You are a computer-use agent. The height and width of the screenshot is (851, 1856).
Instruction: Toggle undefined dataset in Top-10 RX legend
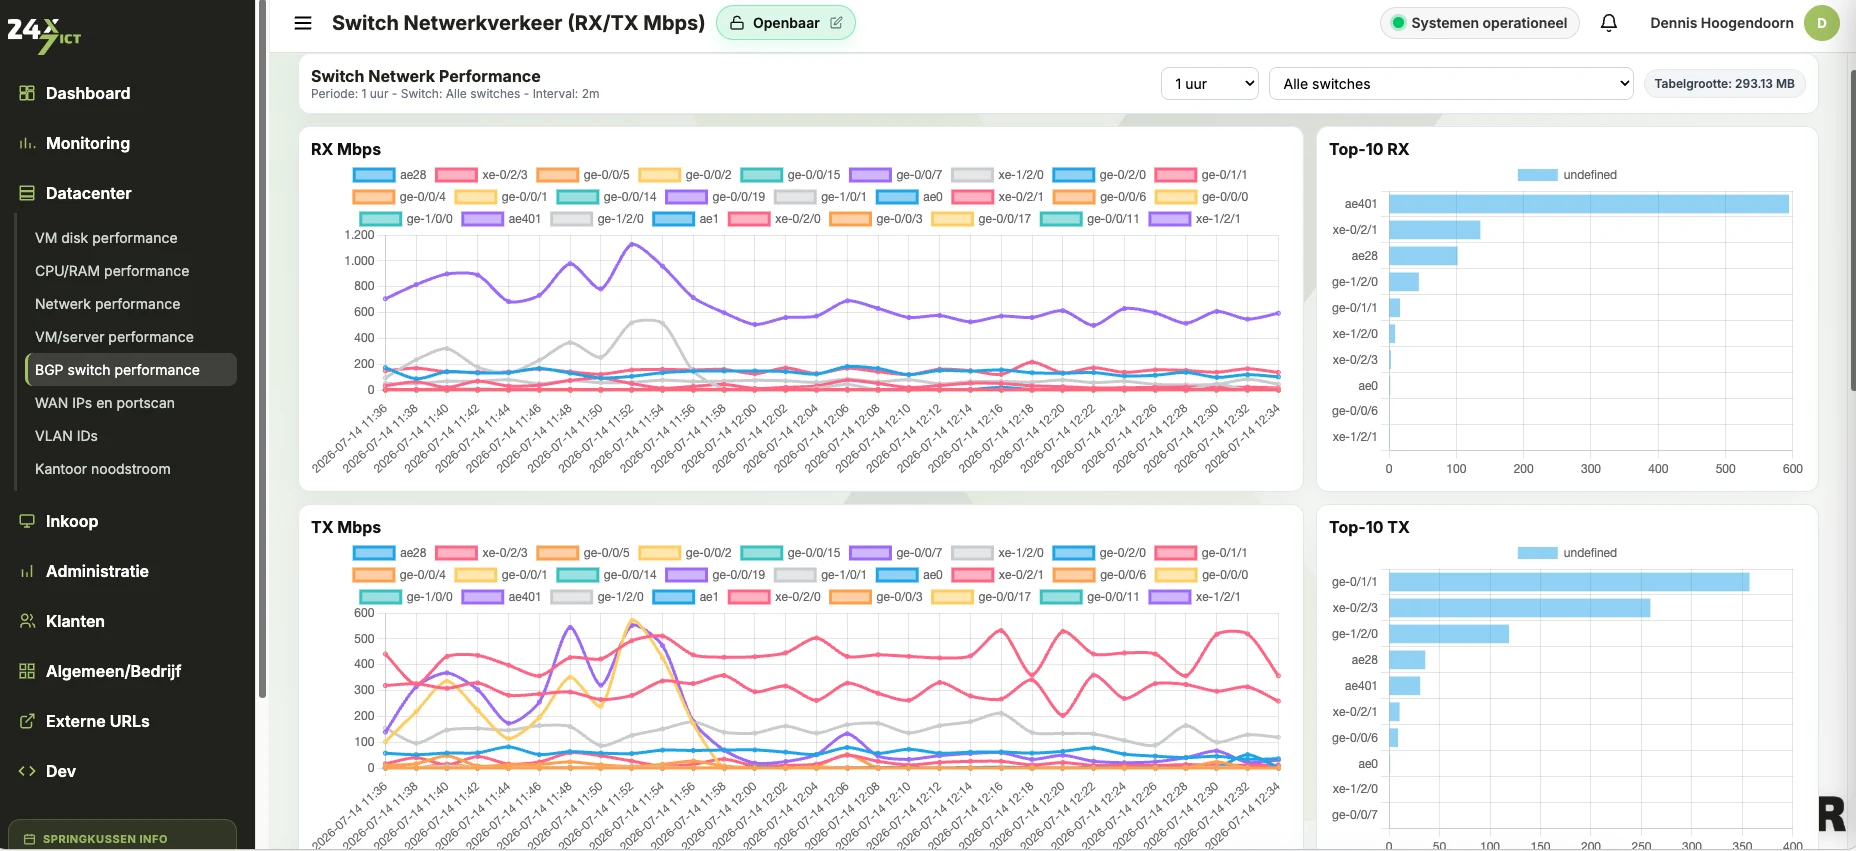(x=1567, y=175)
